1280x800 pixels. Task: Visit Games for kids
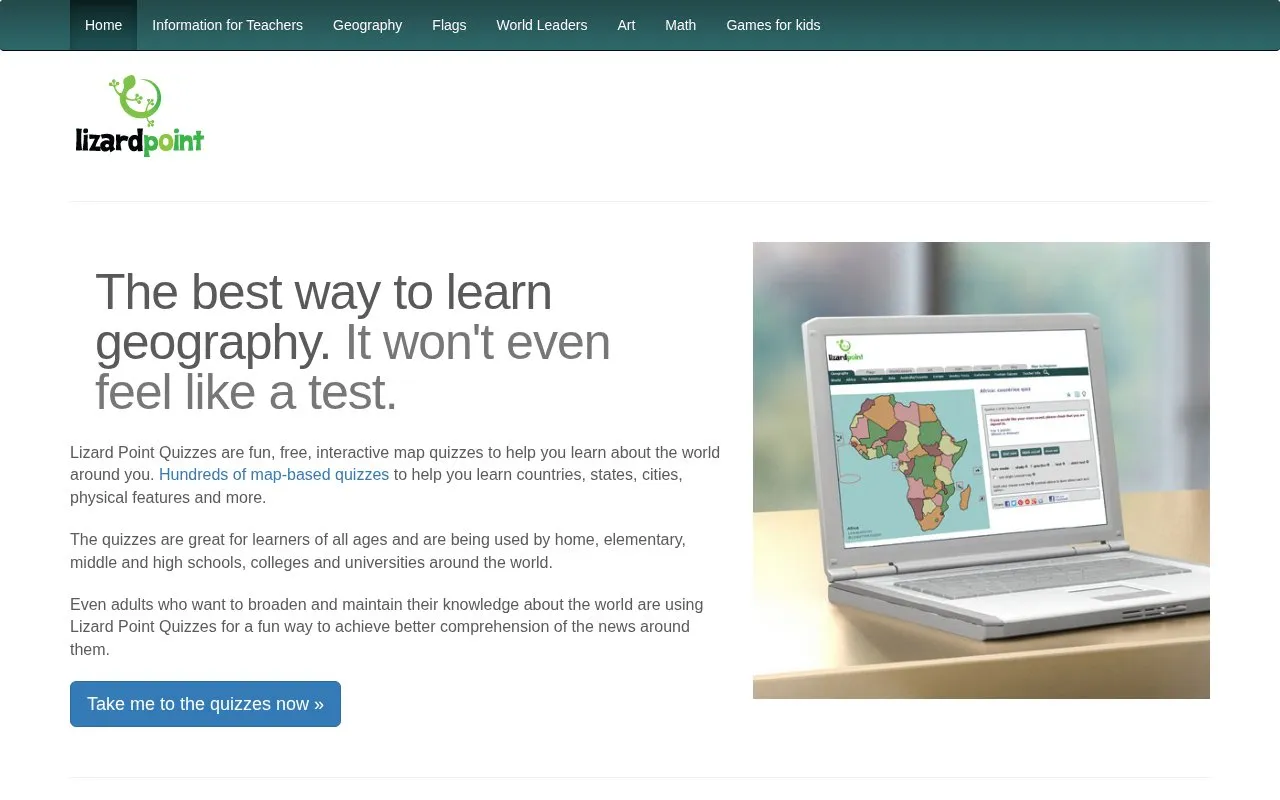pos(773,25)
